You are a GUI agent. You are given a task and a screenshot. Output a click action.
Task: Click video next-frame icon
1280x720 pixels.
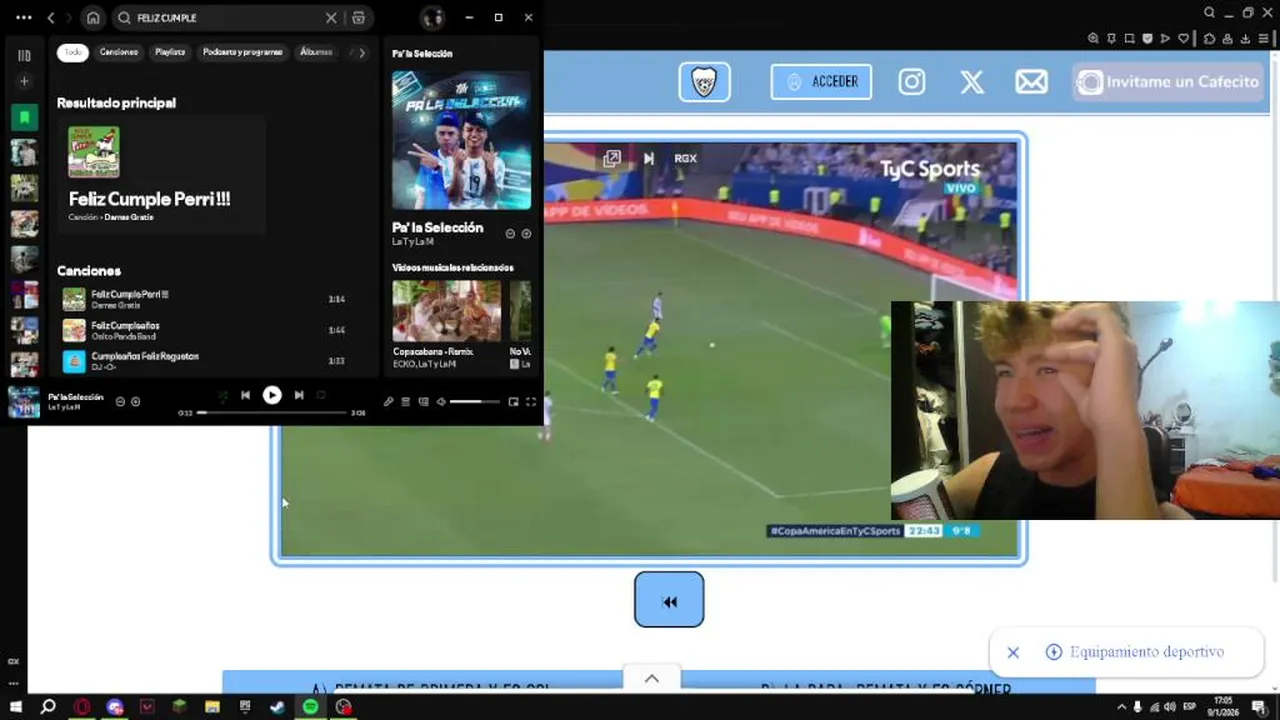649,158
